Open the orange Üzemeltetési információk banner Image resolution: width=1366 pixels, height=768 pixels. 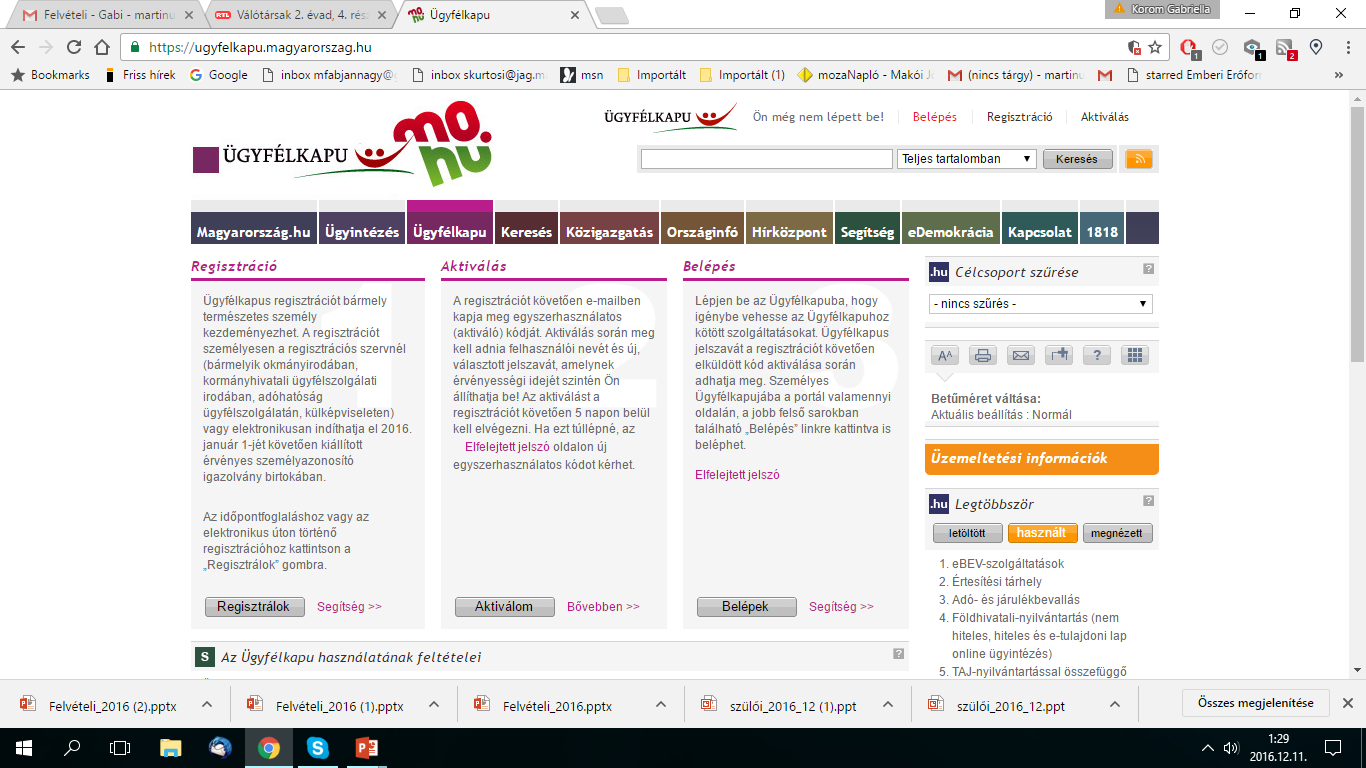click(x=1041, y=459)
